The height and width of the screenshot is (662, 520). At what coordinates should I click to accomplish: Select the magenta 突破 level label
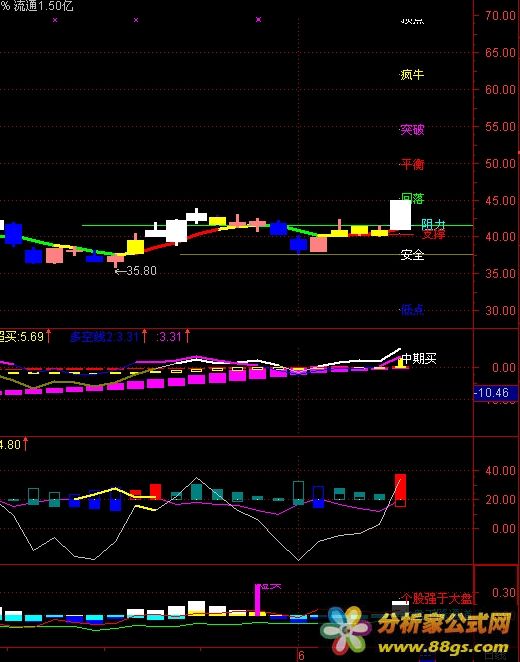coord(412,129)
